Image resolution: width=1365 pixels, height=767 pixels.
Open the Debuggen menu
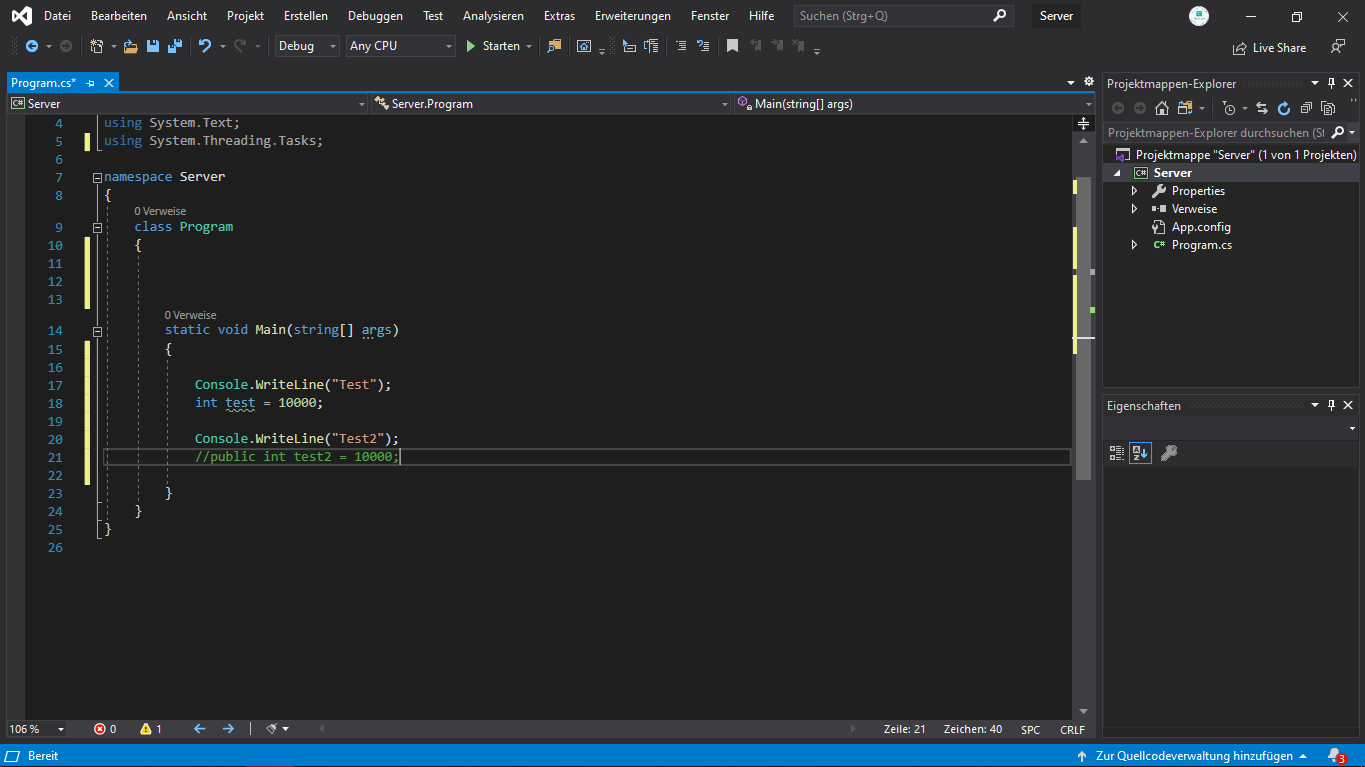(x=375, y=16)
